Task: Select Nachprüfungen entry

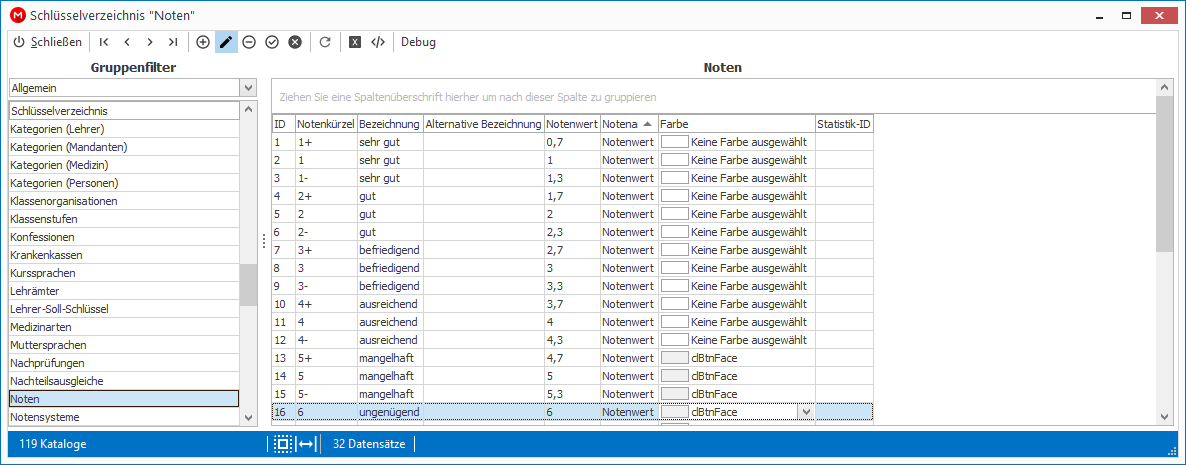Action: (x=124, y=363)
